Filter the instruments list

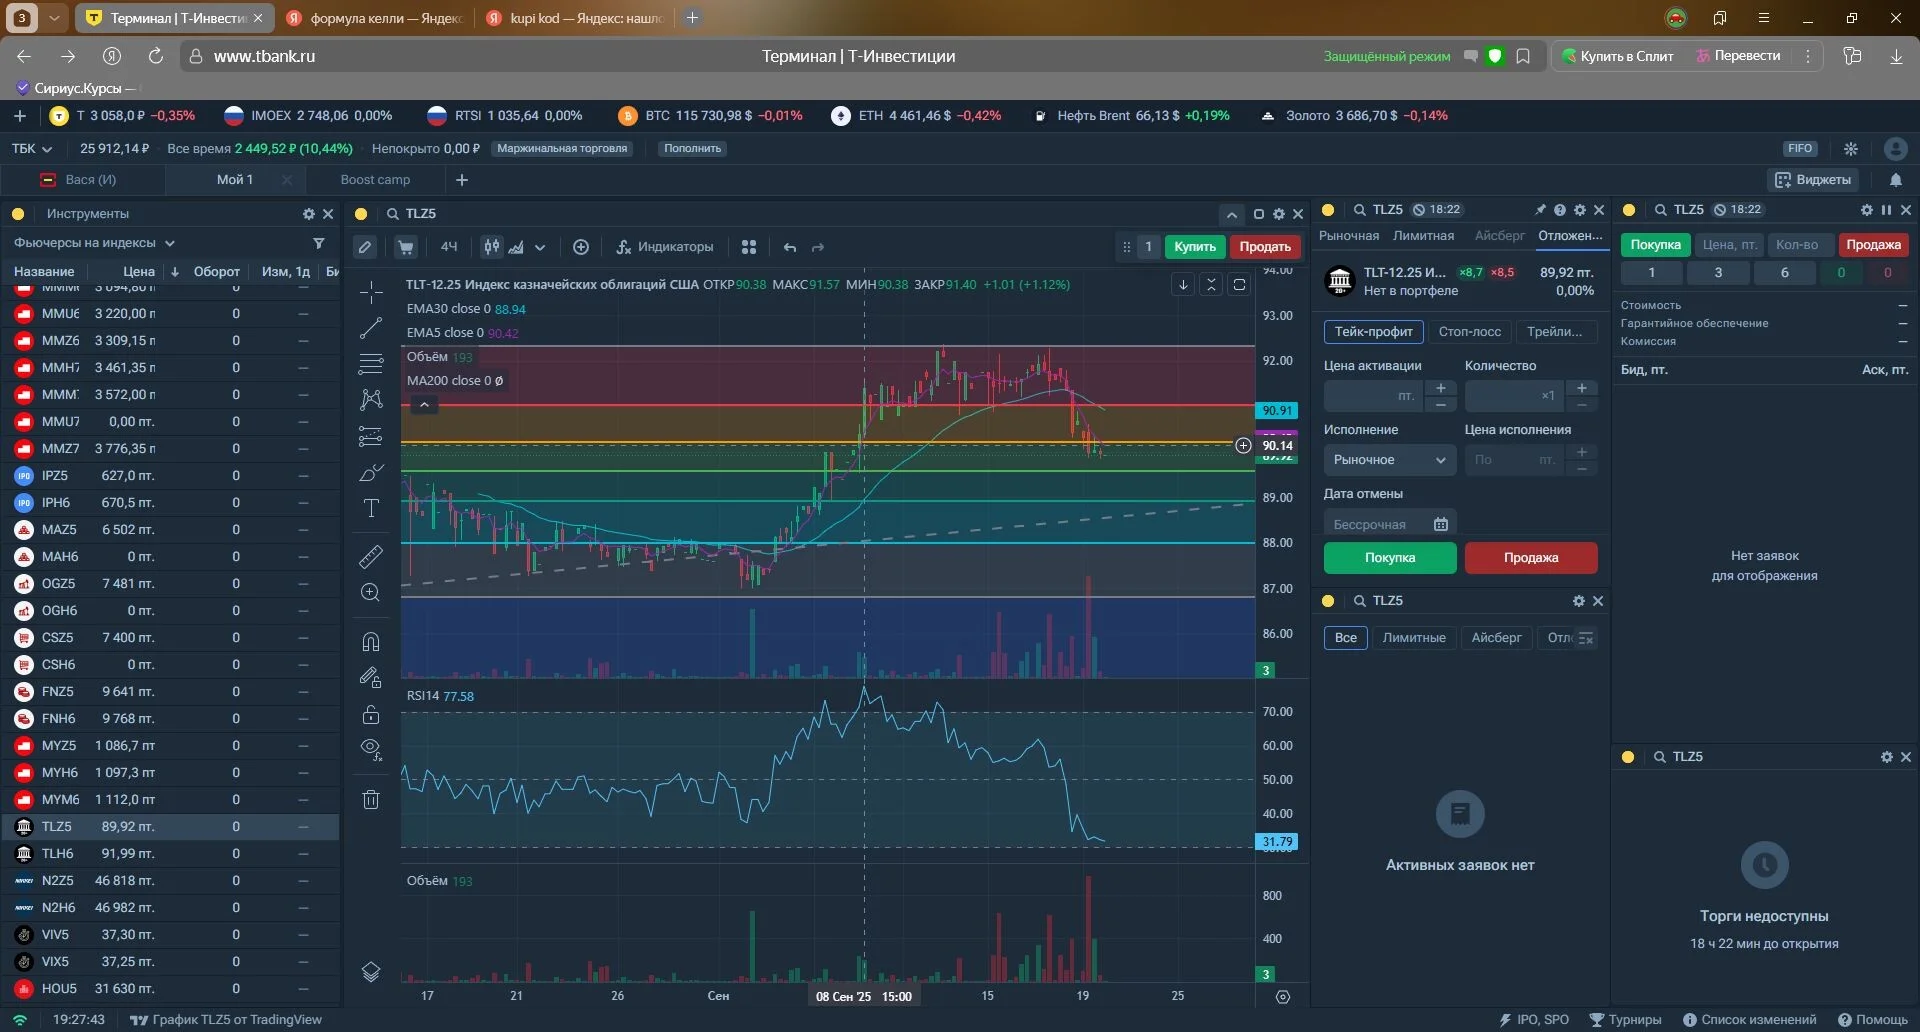319,243
